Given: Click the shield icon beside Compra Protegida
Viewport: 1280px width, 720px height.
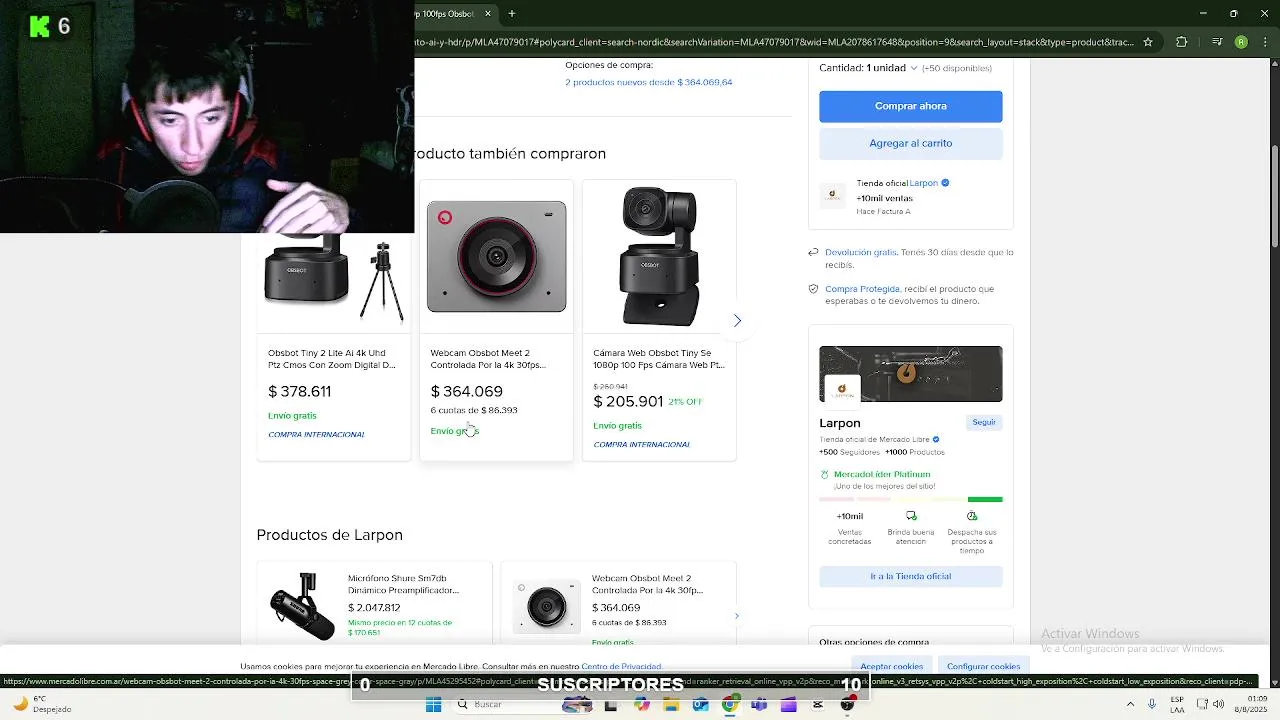Looking at the screenshot, I should pyautogui.click(x=813, y=289).
